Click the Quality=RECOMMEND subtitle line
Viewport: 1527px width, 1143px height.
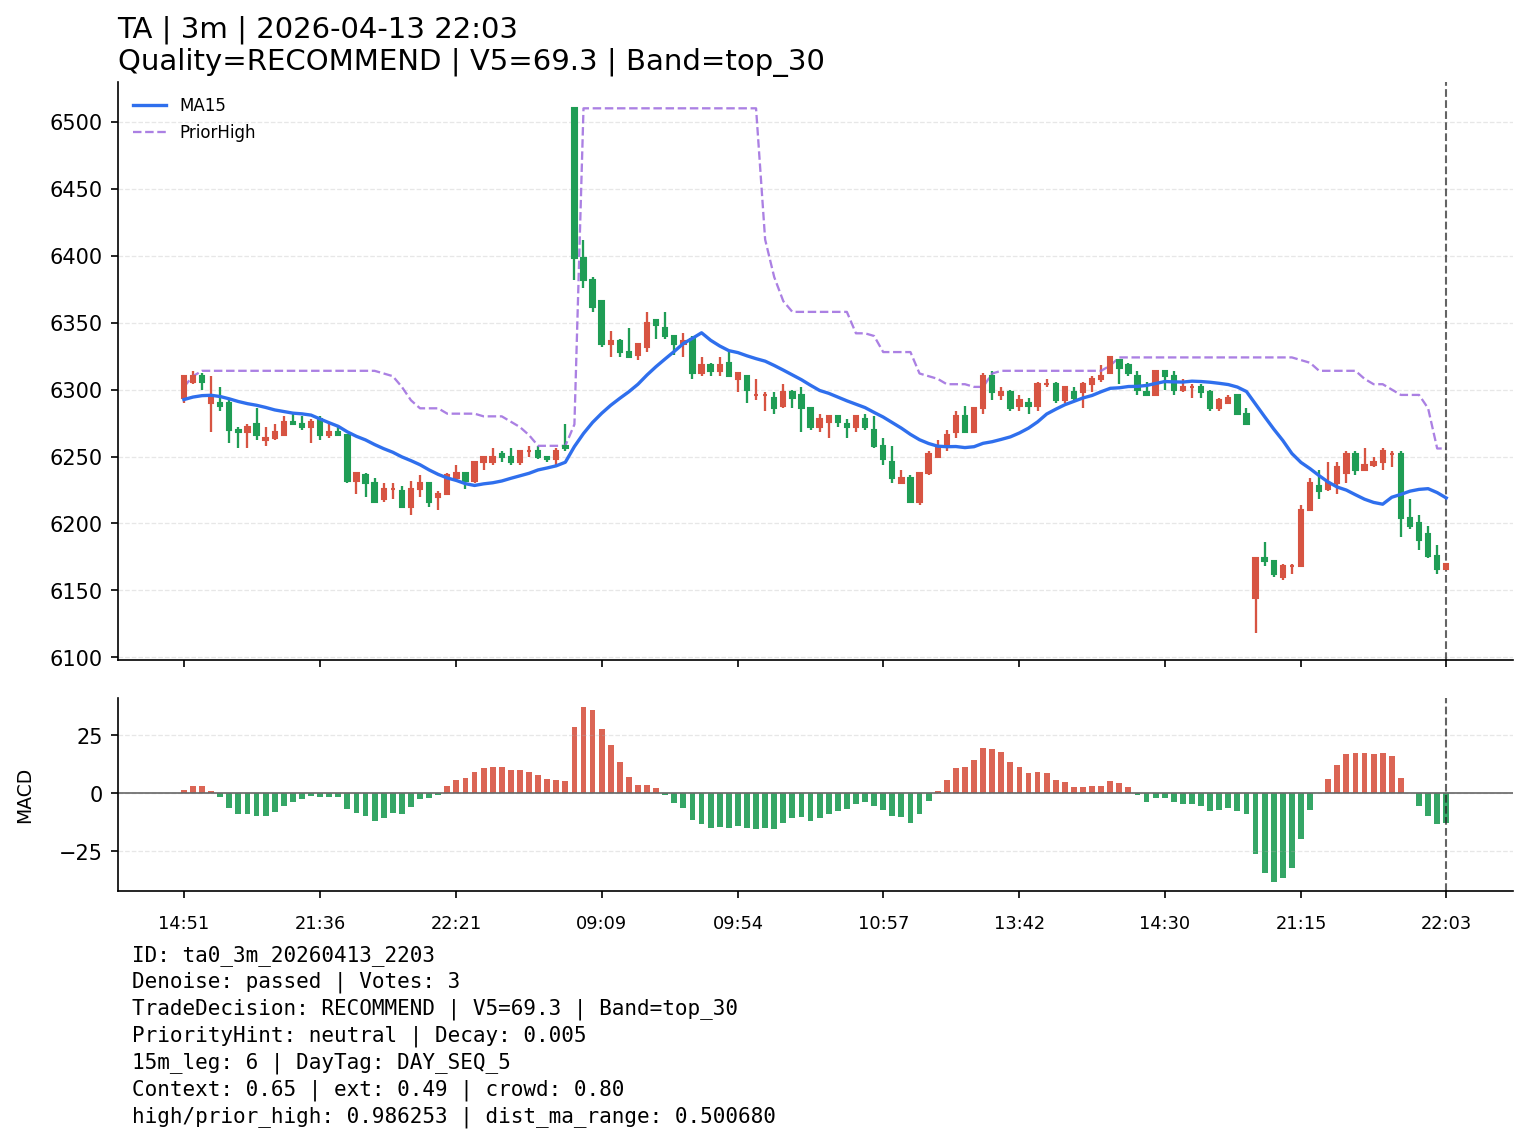pos(470,61)
